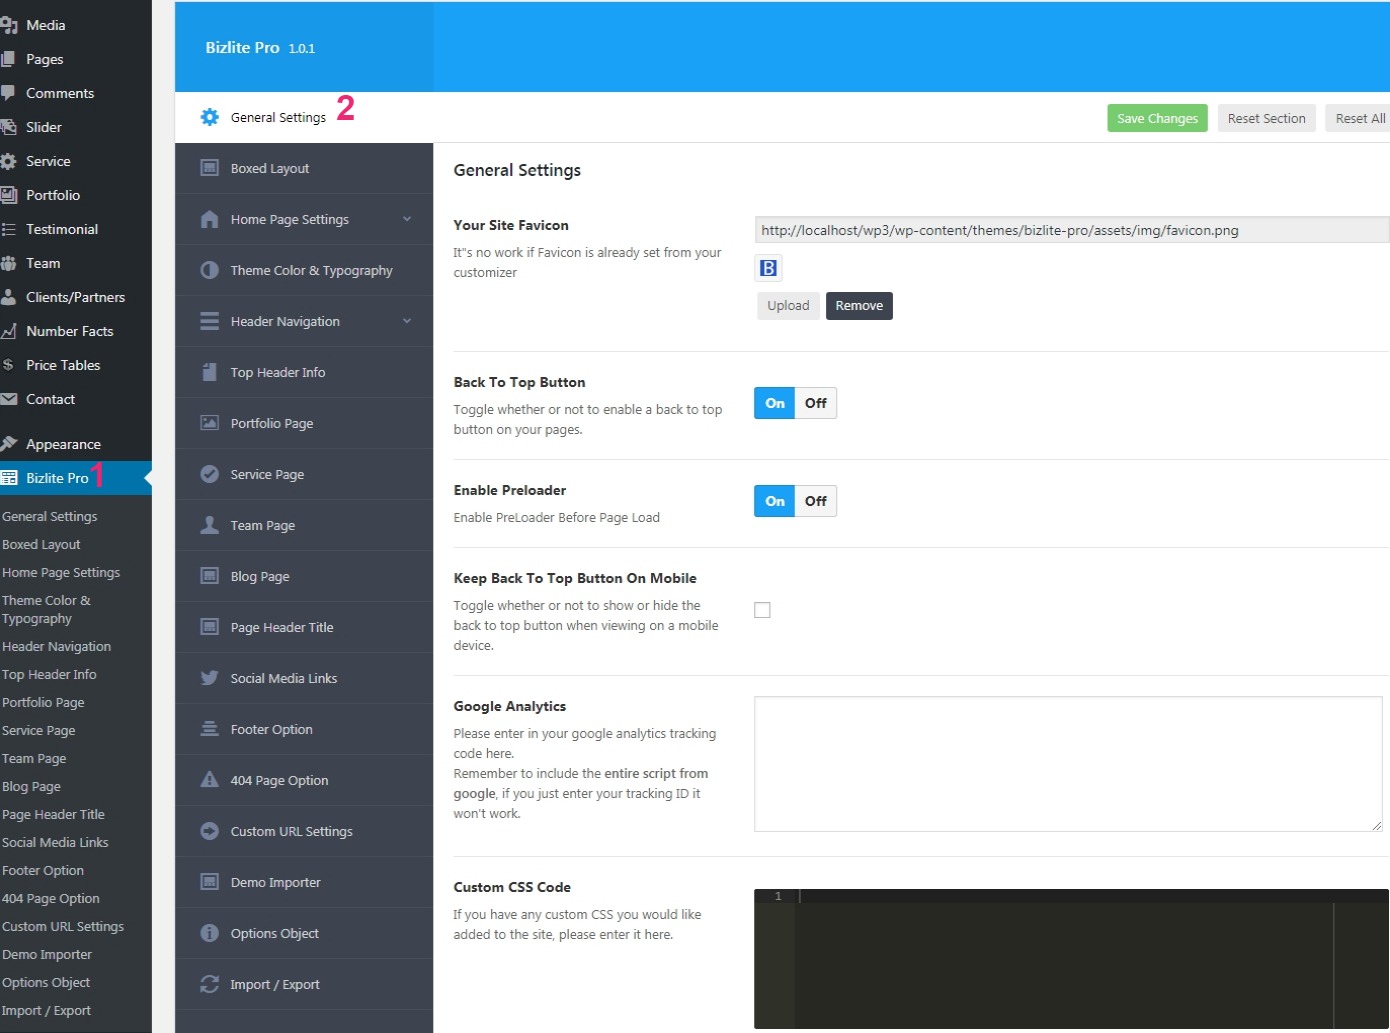This screenshot has height=1033, width=1390.
Task: Click the Import / Export refresh icon
Action: coord(210,984)
